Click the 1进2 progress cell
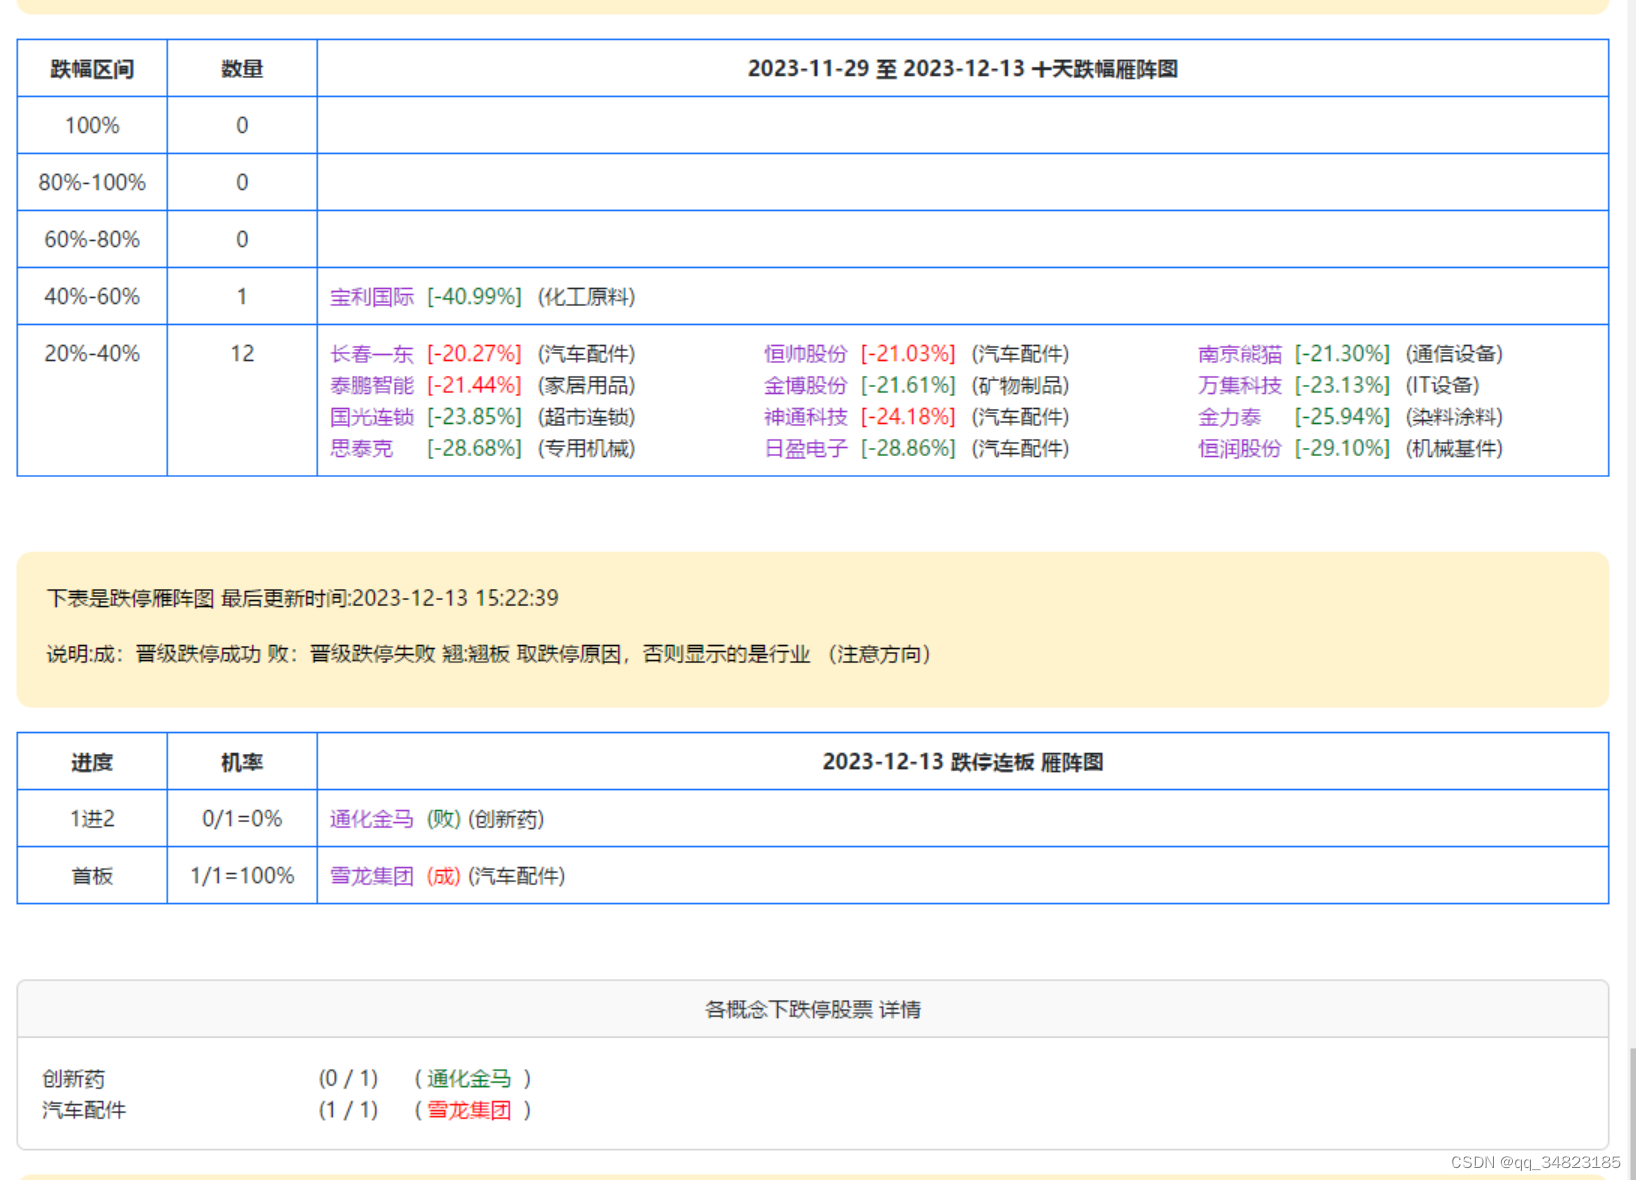The height and width of the screenshot is (1180, 1636). pyautogui.click(x=92, y=819)
